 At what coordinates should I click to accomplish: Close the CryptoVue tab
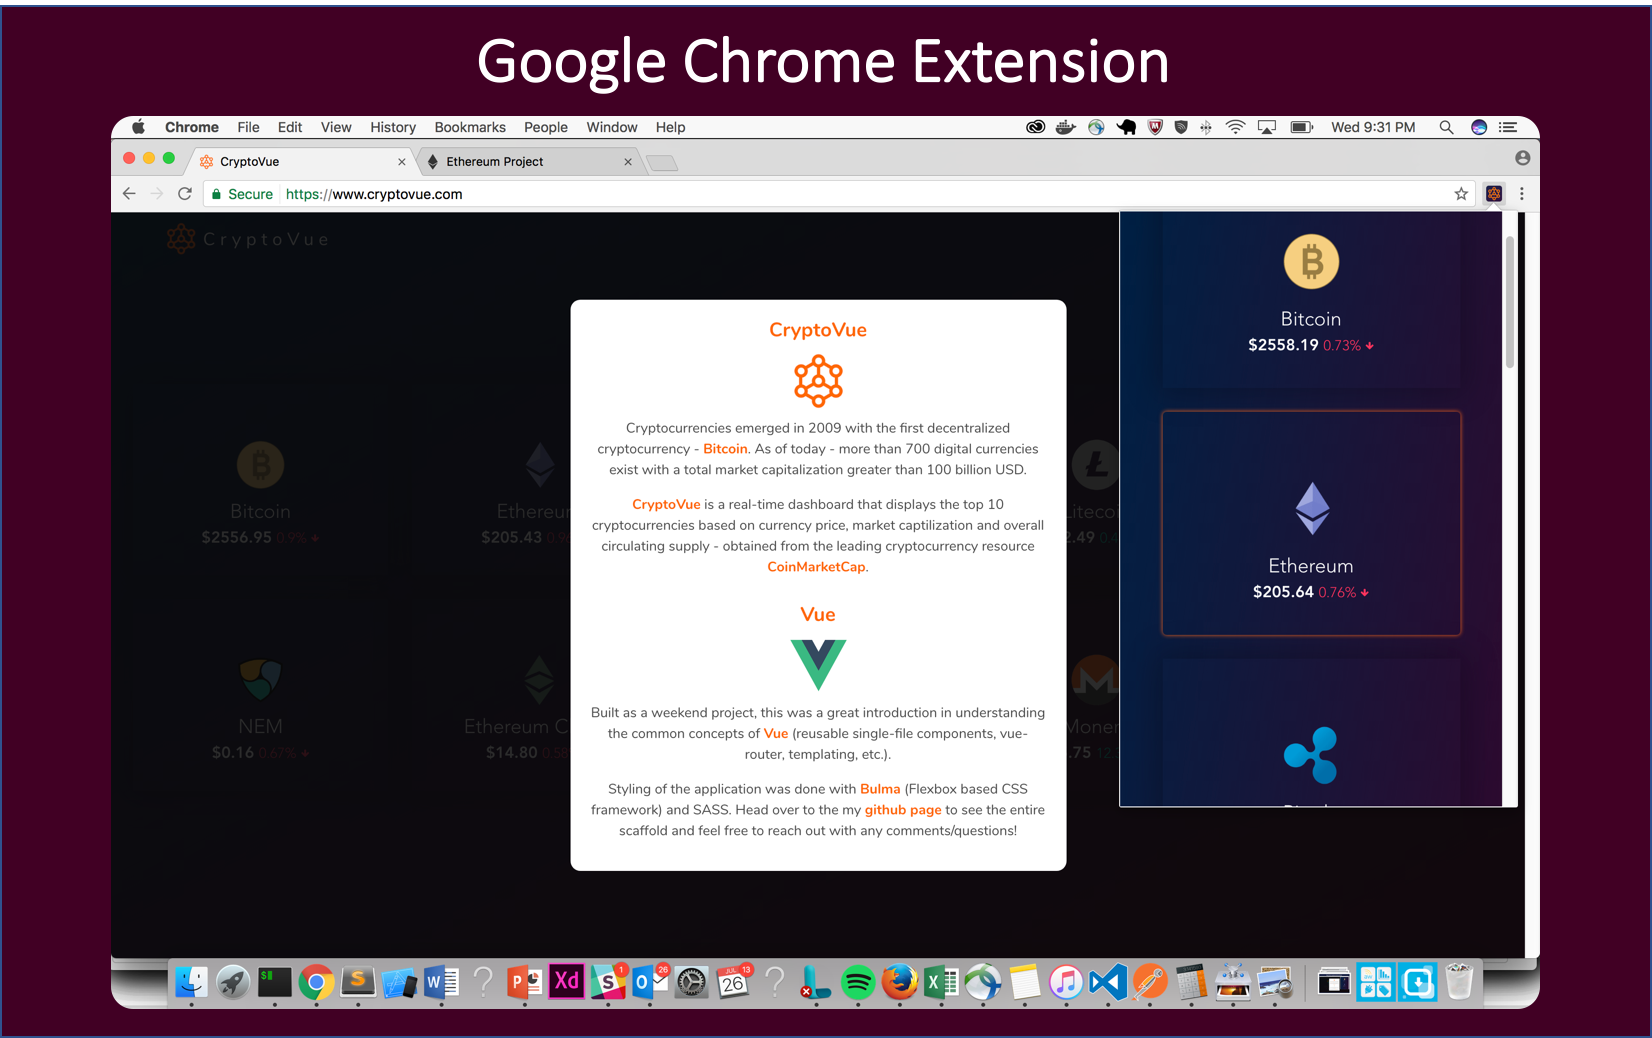402,162
